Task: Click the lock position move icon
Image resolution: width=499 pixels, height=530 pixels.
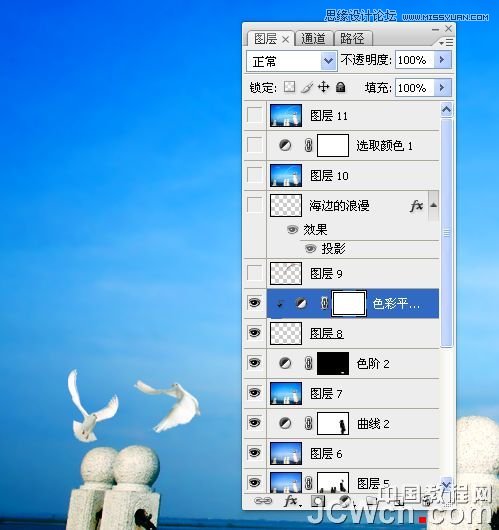Action: click(324, 87)
